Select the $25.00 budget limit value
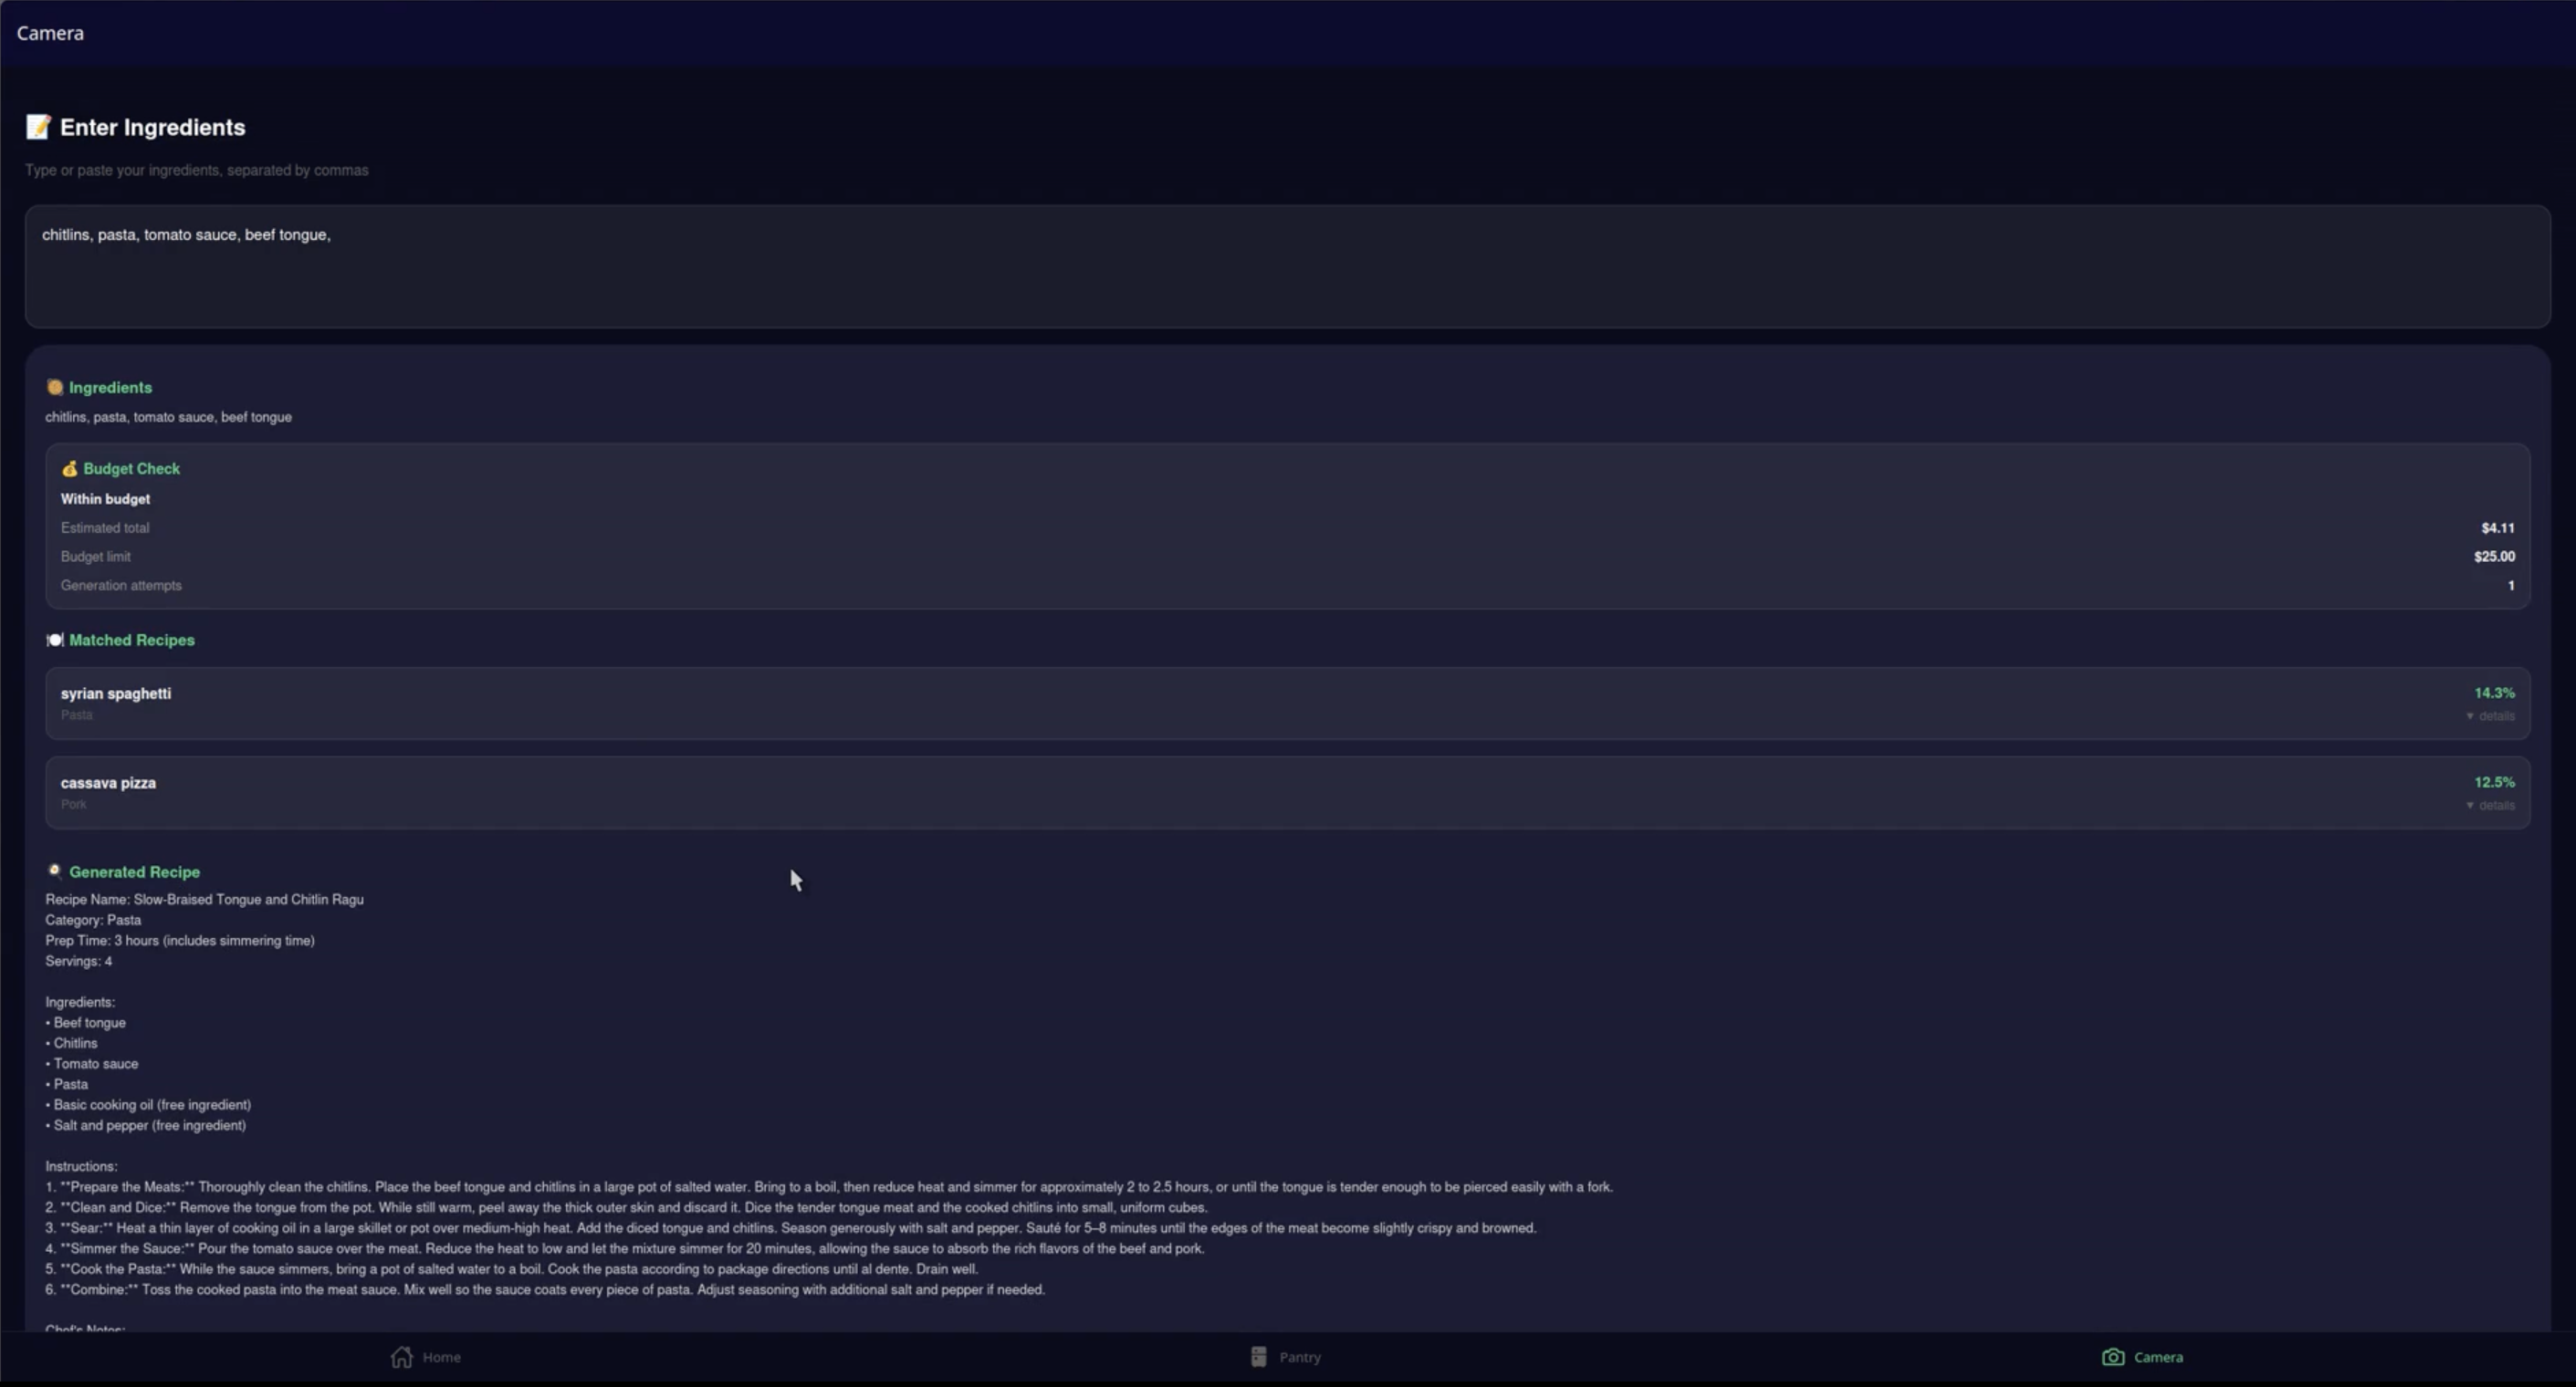2576x1387 pixels. 2494,557
